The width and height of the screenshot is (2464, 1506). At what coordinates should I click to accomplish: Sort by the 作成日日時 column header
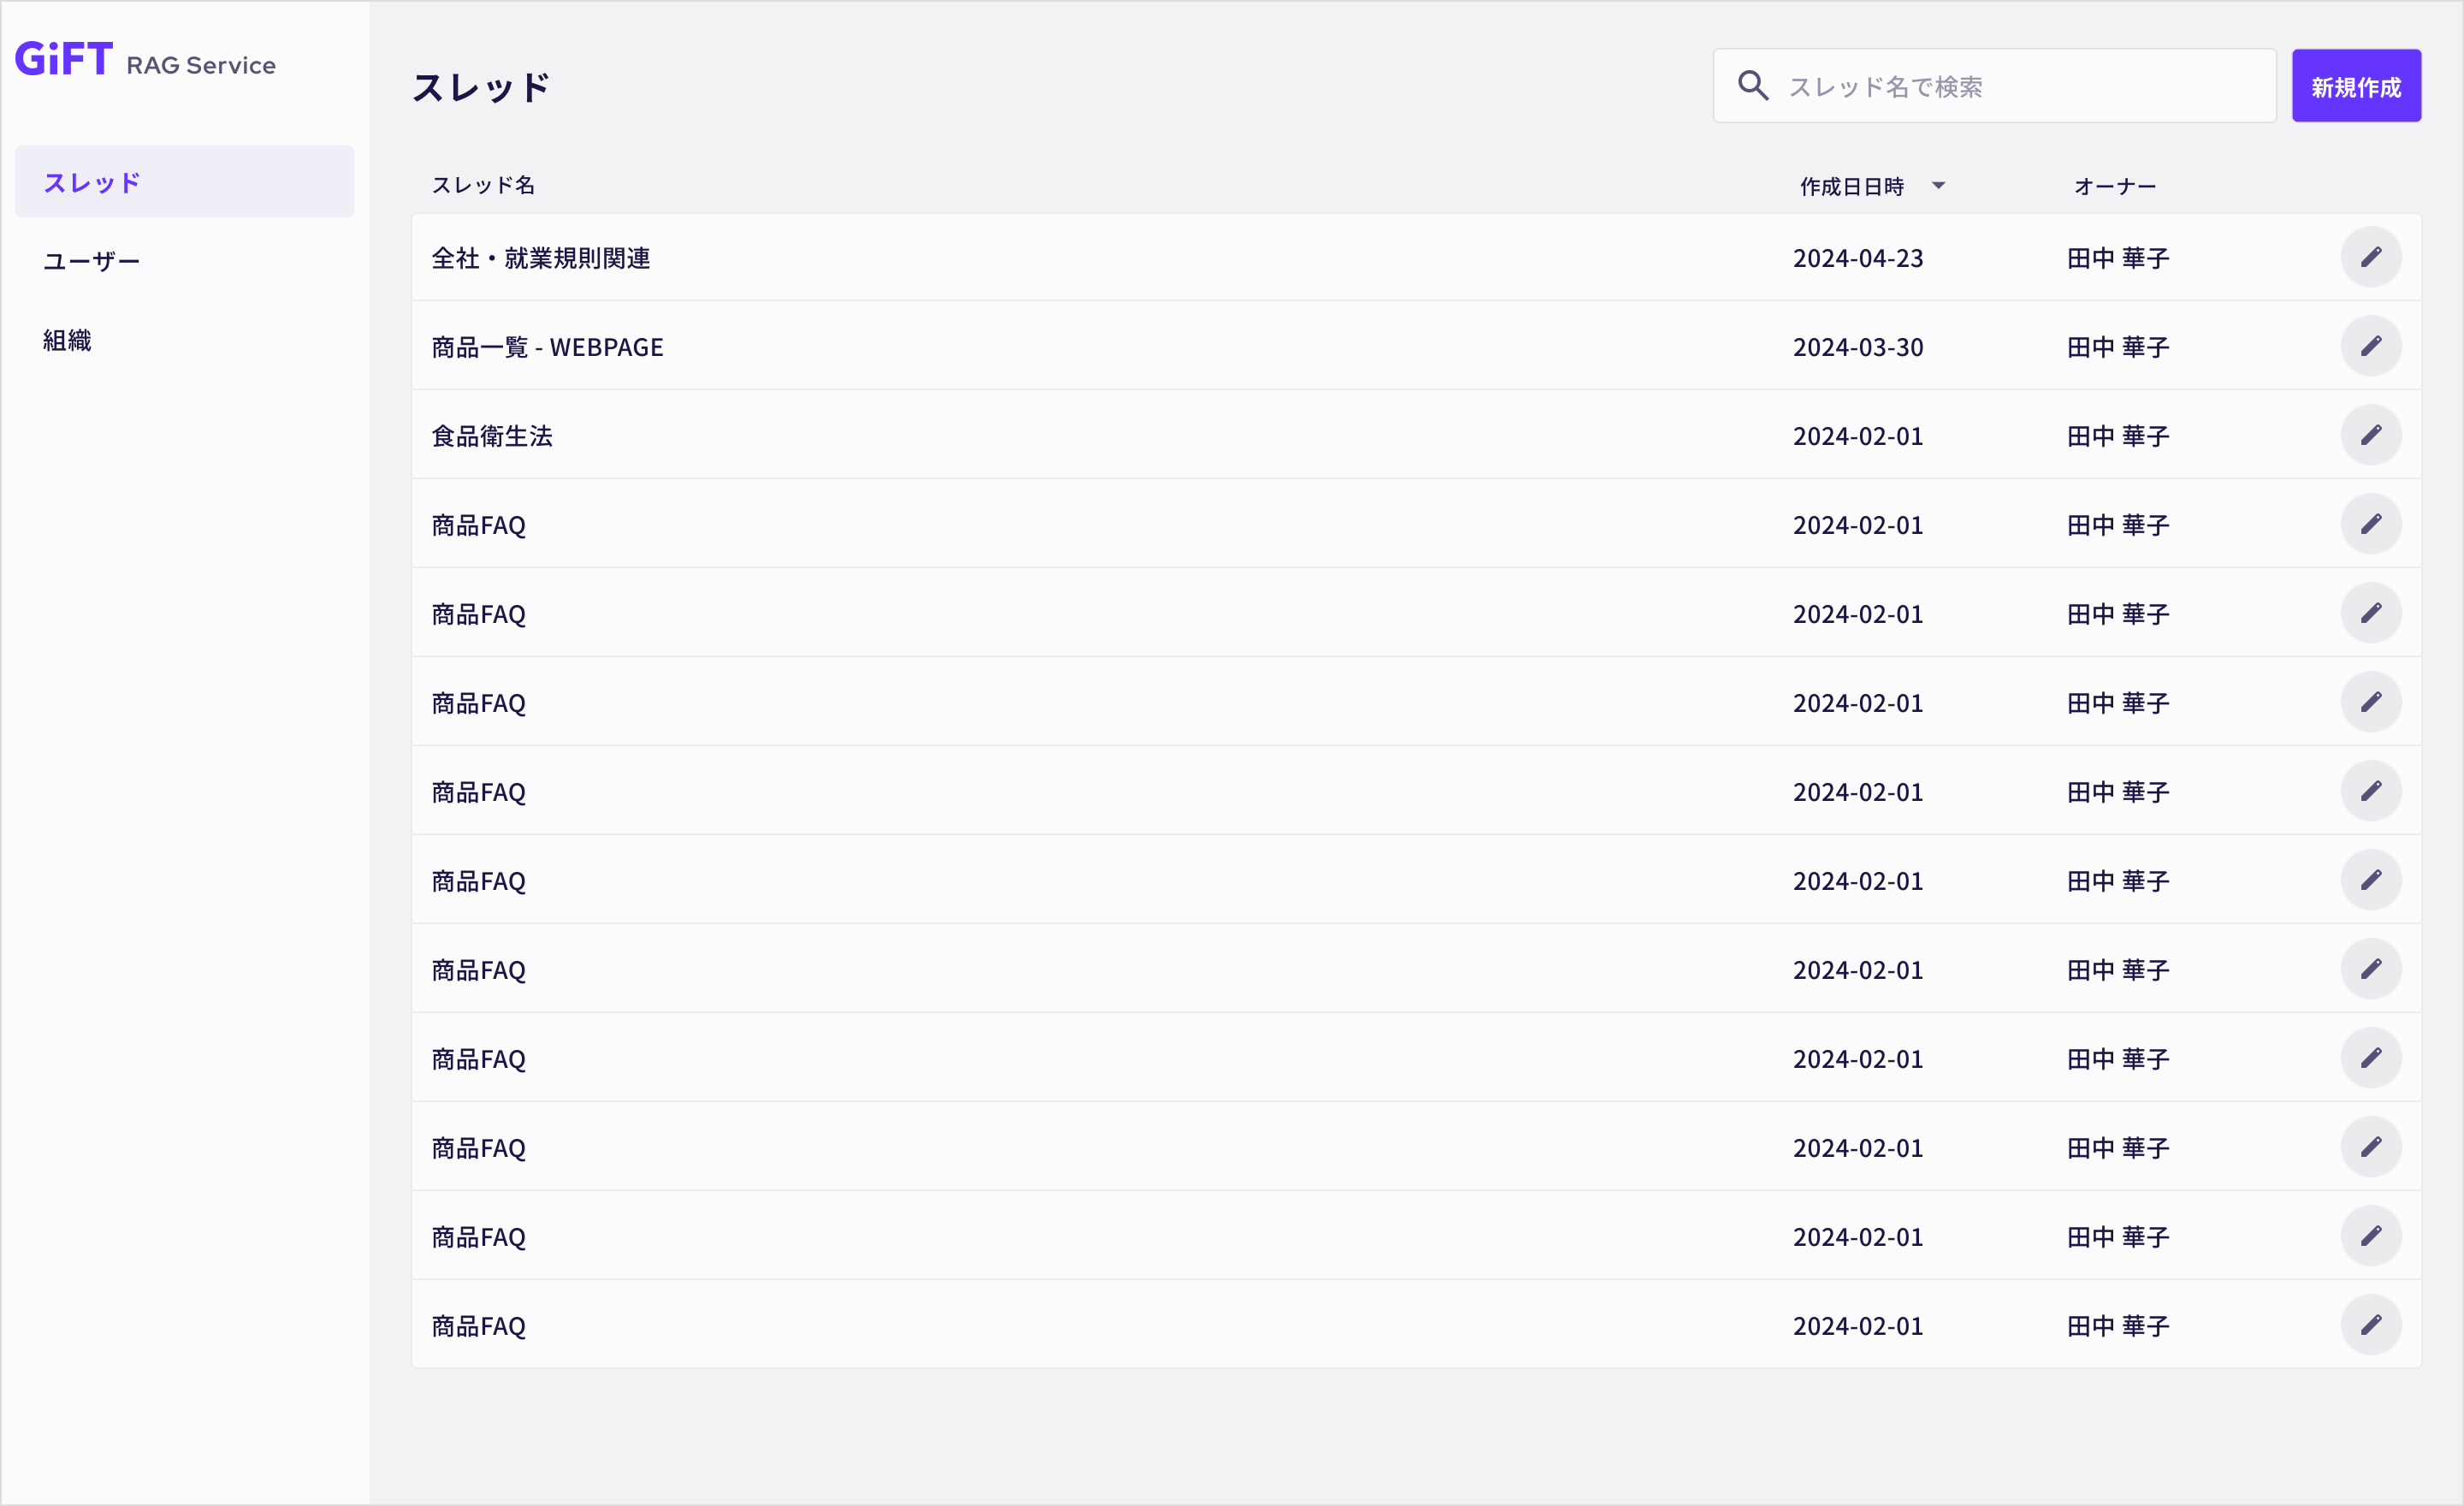1851,186
